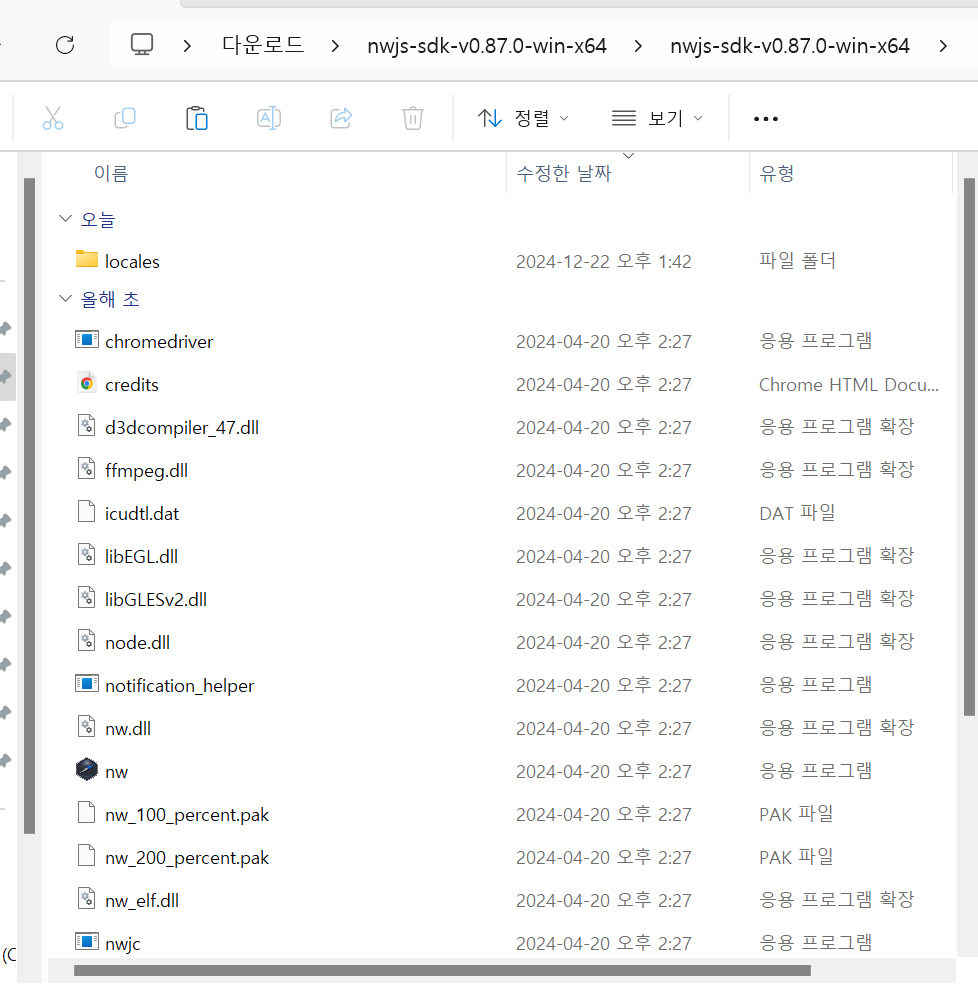
Task: Select the icudtl.dat file icon
Action: coord(87,512)
